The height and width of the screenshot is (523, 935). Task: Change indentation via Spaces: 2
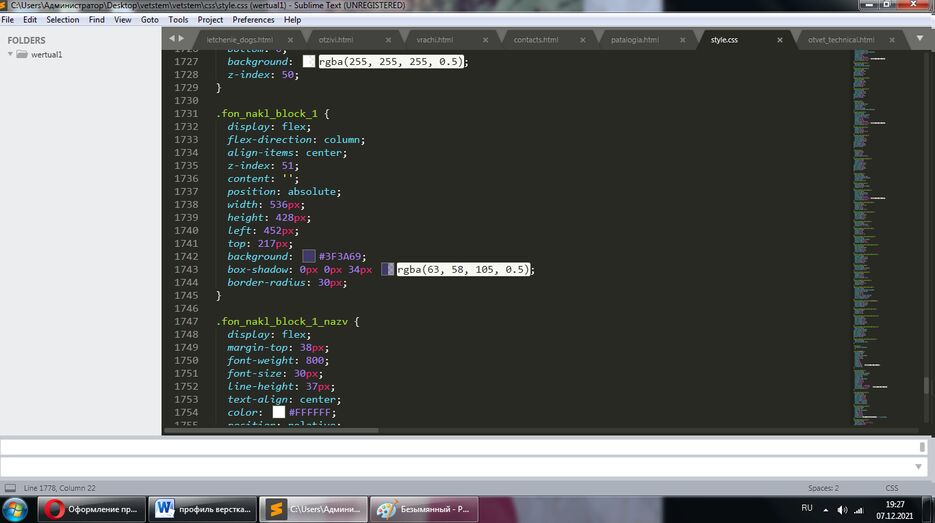[823, 488]
